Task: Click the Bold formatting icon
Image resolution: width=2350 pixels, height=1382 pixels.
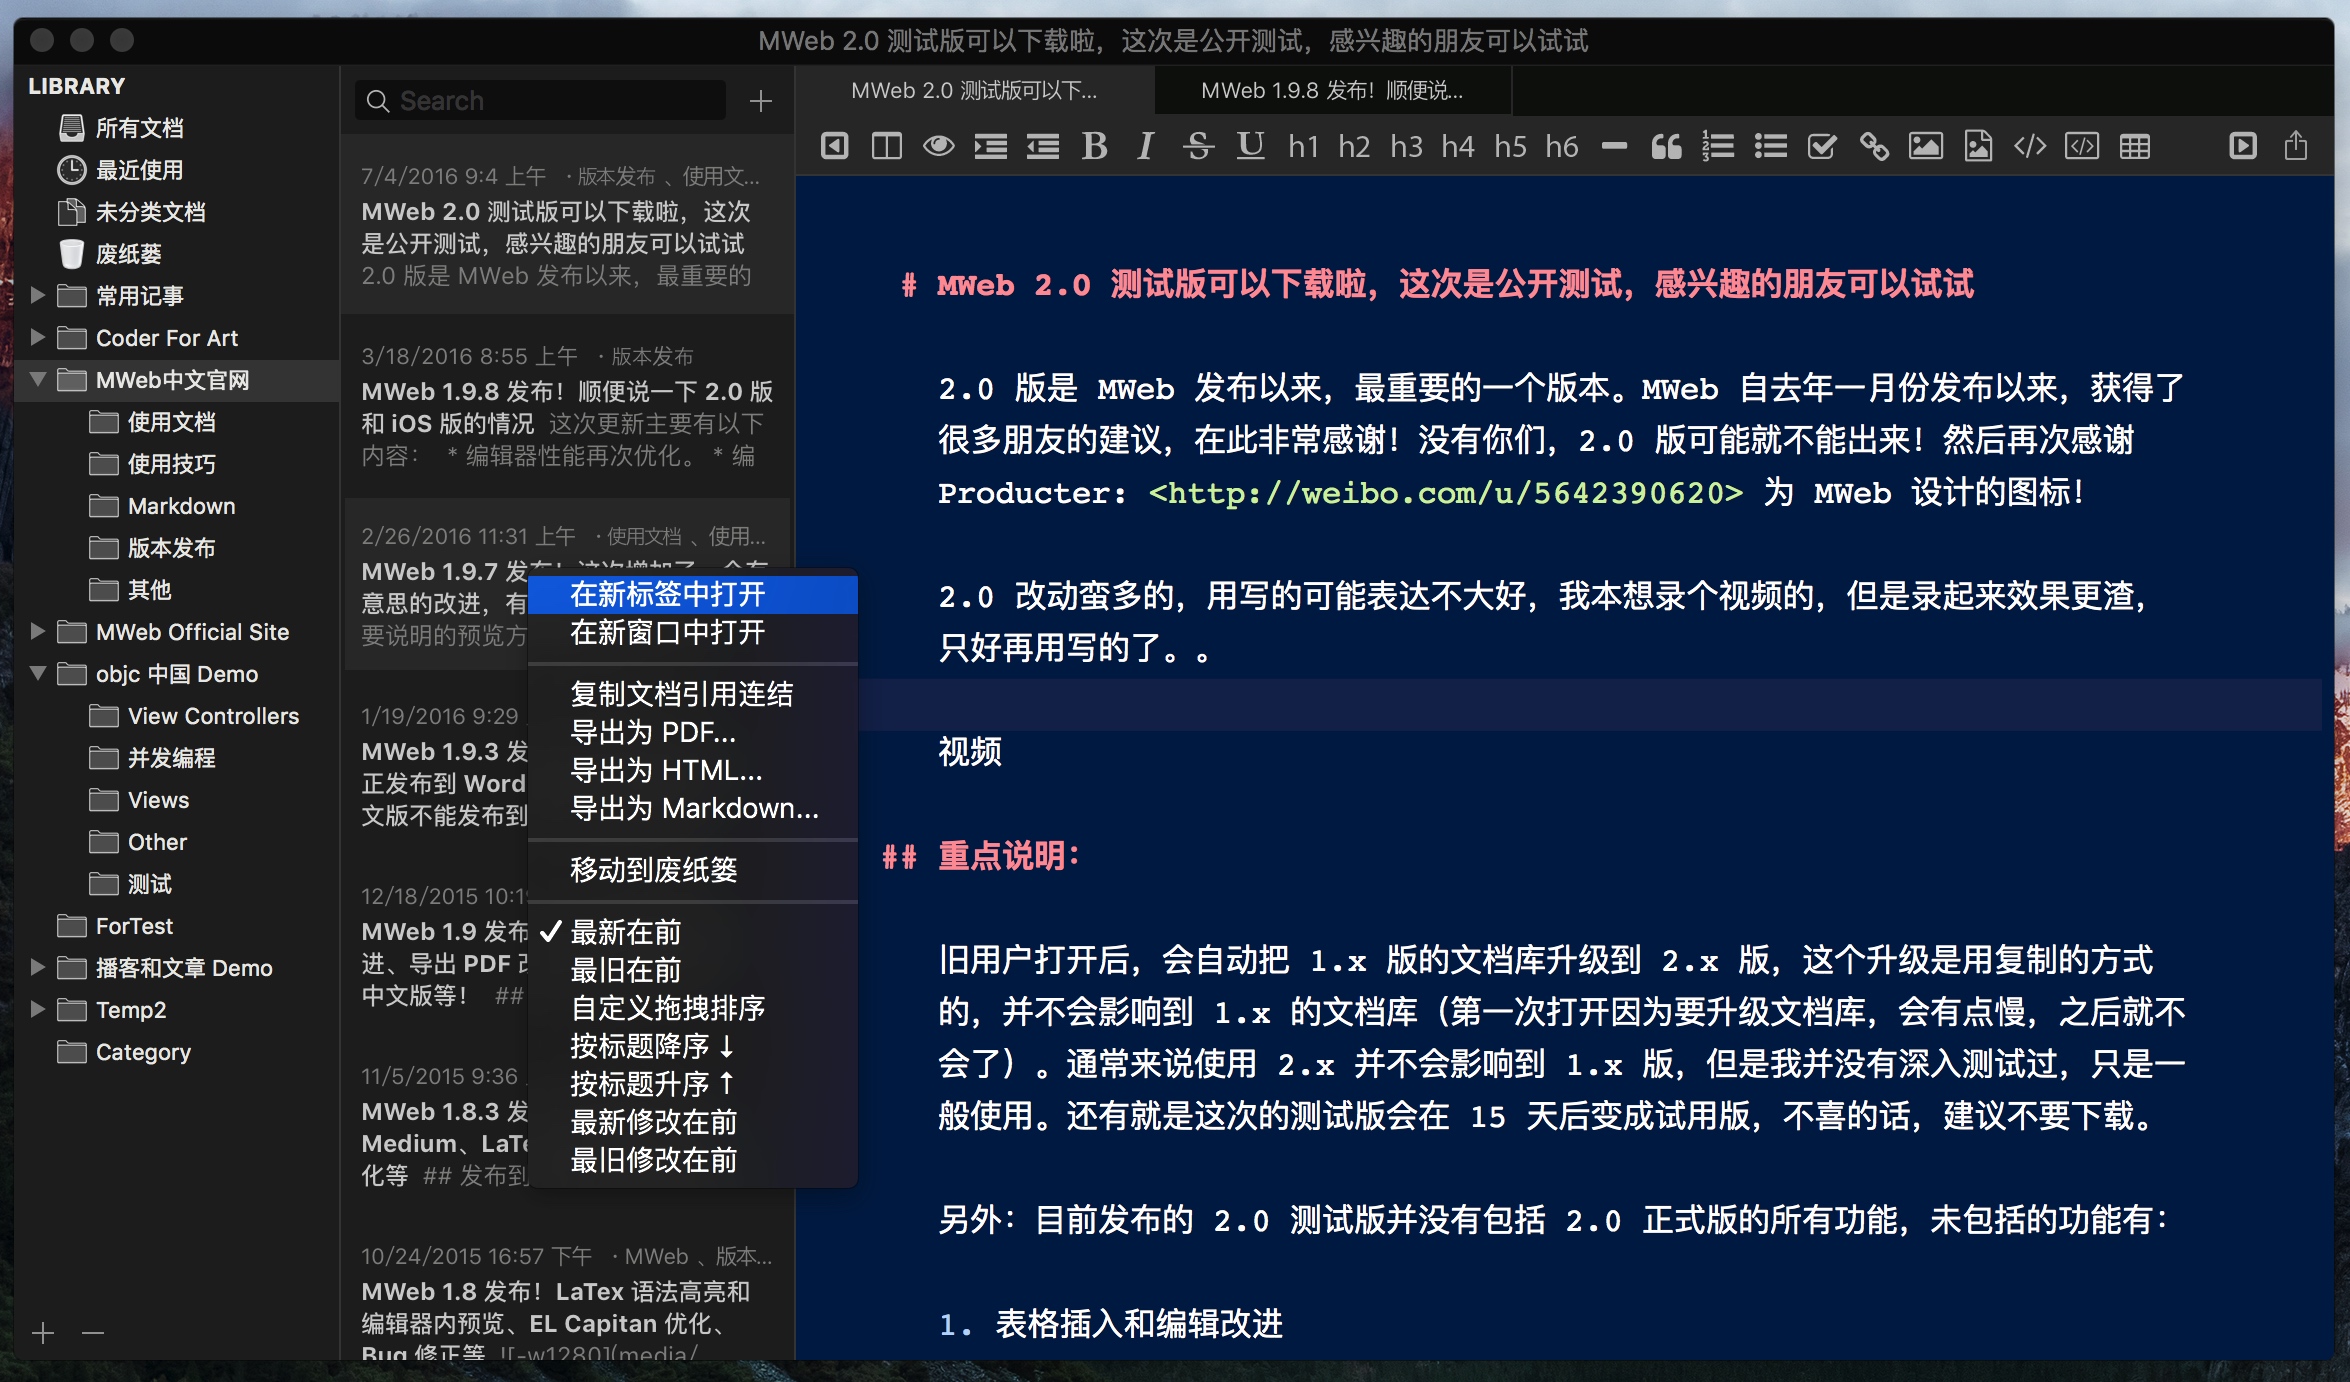Action: (x=1094, y=147)
